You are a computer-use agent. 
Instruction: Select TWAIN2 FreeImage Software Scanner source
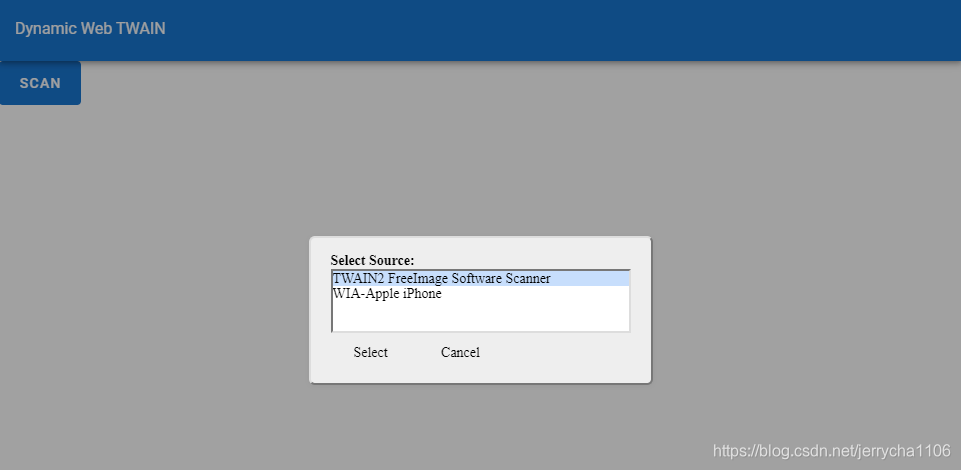click(480, 278)
